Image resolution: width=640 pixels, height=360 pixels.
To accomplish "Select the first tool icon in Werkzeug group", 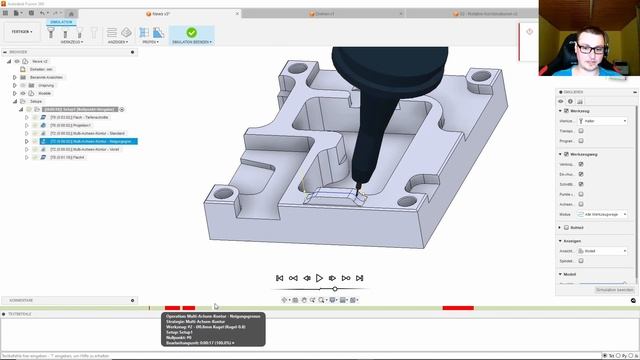I will [51, 32].
